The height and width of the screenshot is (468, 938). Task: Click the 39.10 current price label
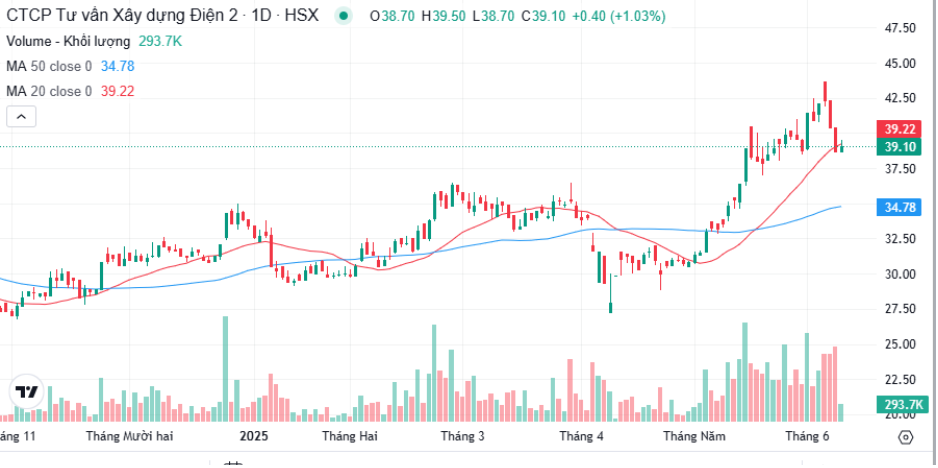[899, 147]
